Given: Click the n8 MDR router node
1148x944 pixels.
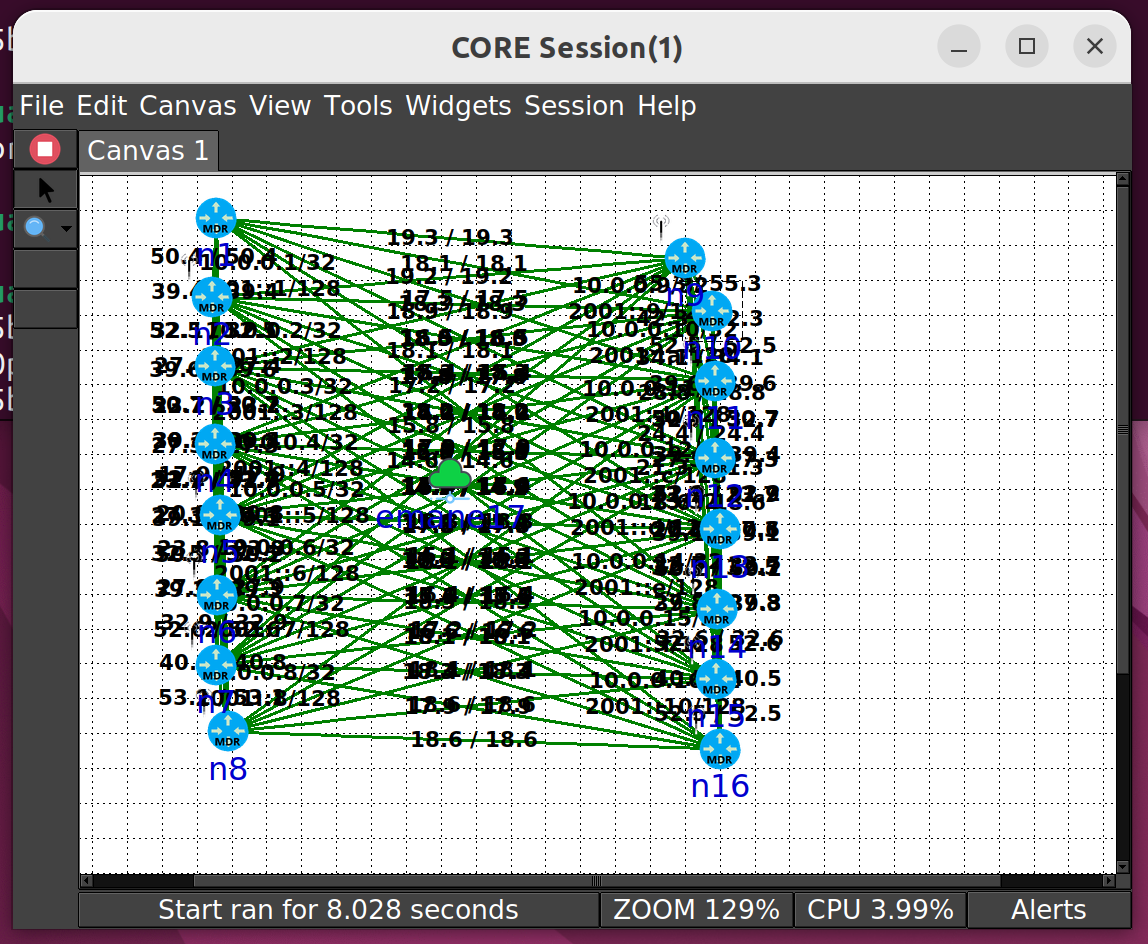Looking at the screenshot, I should [228, 730].
